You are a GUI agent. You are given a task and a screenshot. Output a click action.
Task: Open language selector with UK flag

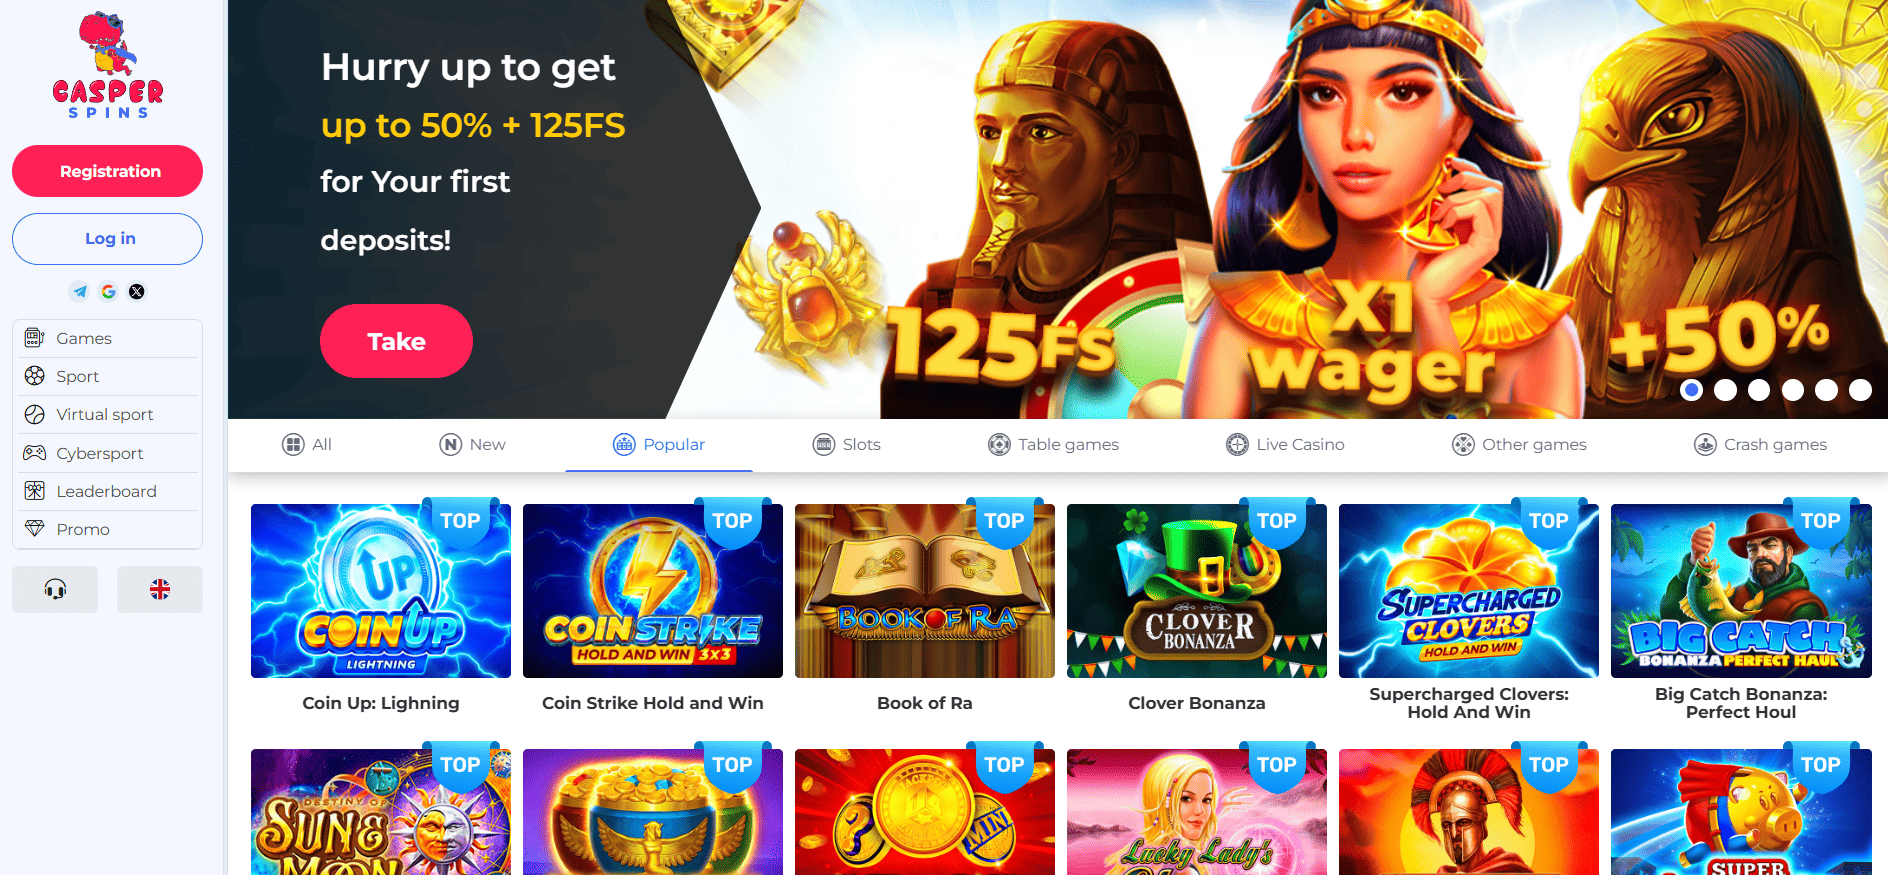point(160,590)
